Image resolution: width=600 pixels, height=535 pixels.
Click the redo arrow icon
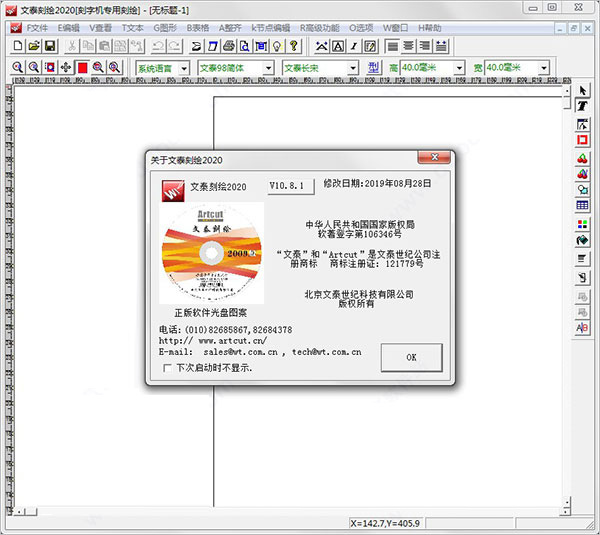click(x=174, y=46)
